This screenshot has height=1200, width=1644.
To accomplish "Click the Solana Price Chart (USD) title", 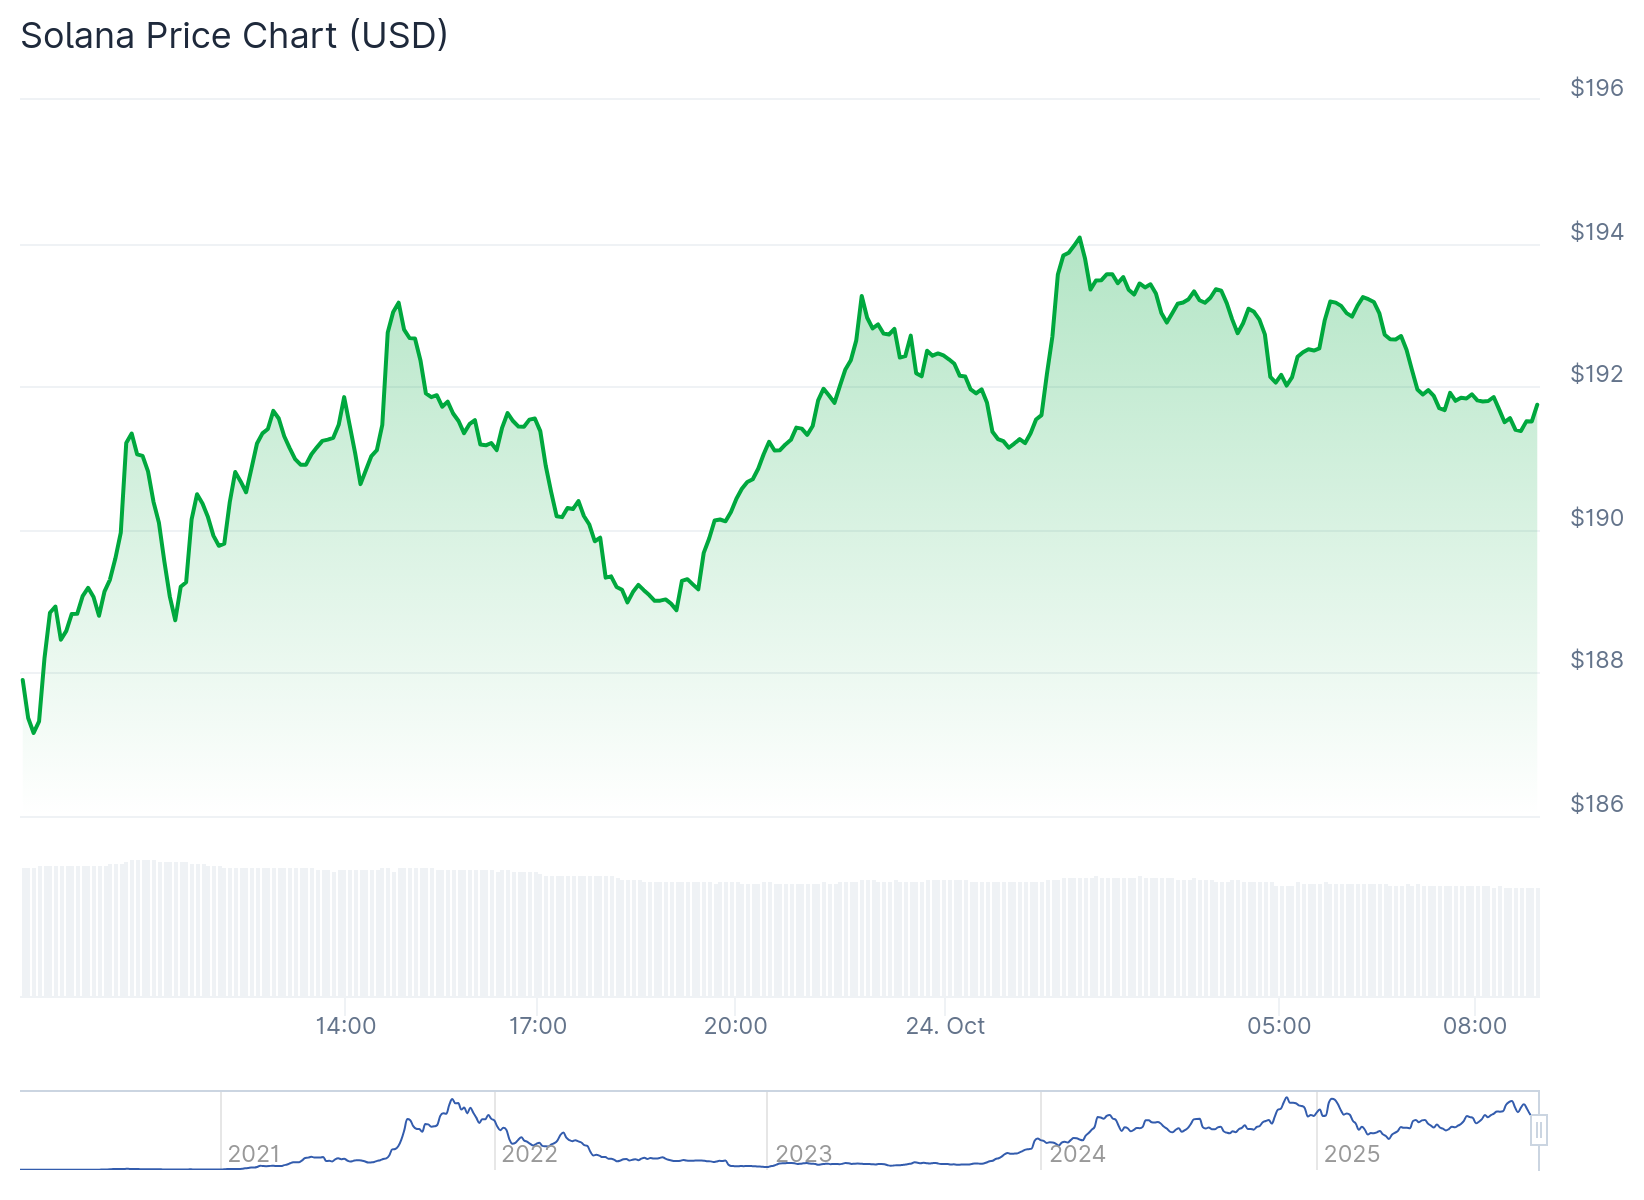I will point(234,36).
